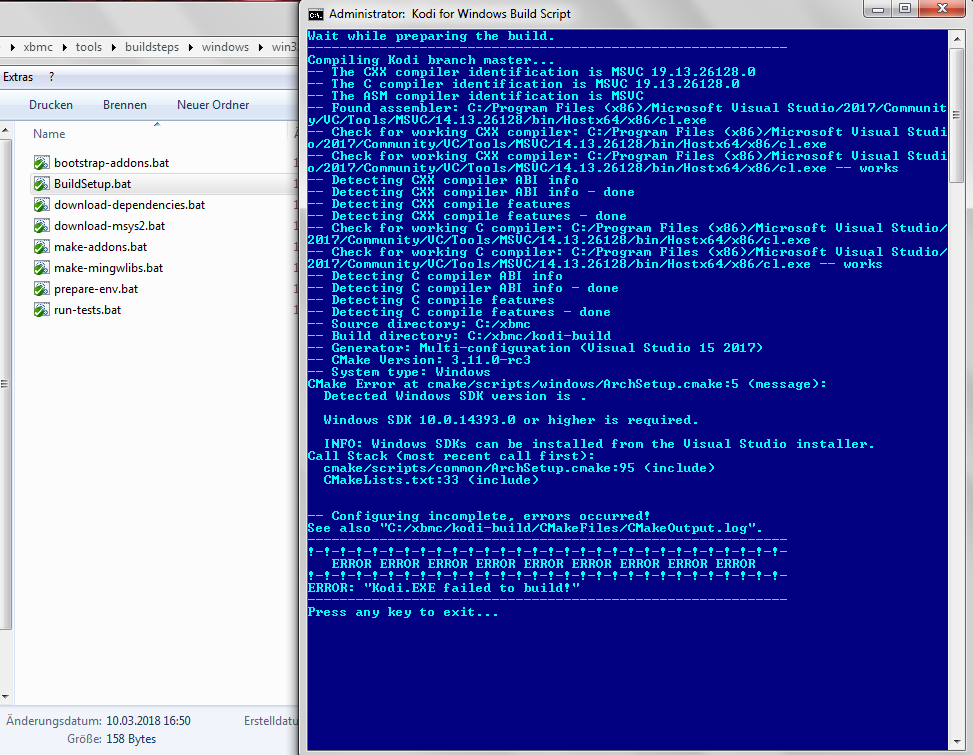Click the 'CMakeLists.txt:33 (include)' line
973x755 pixels.
431,480
